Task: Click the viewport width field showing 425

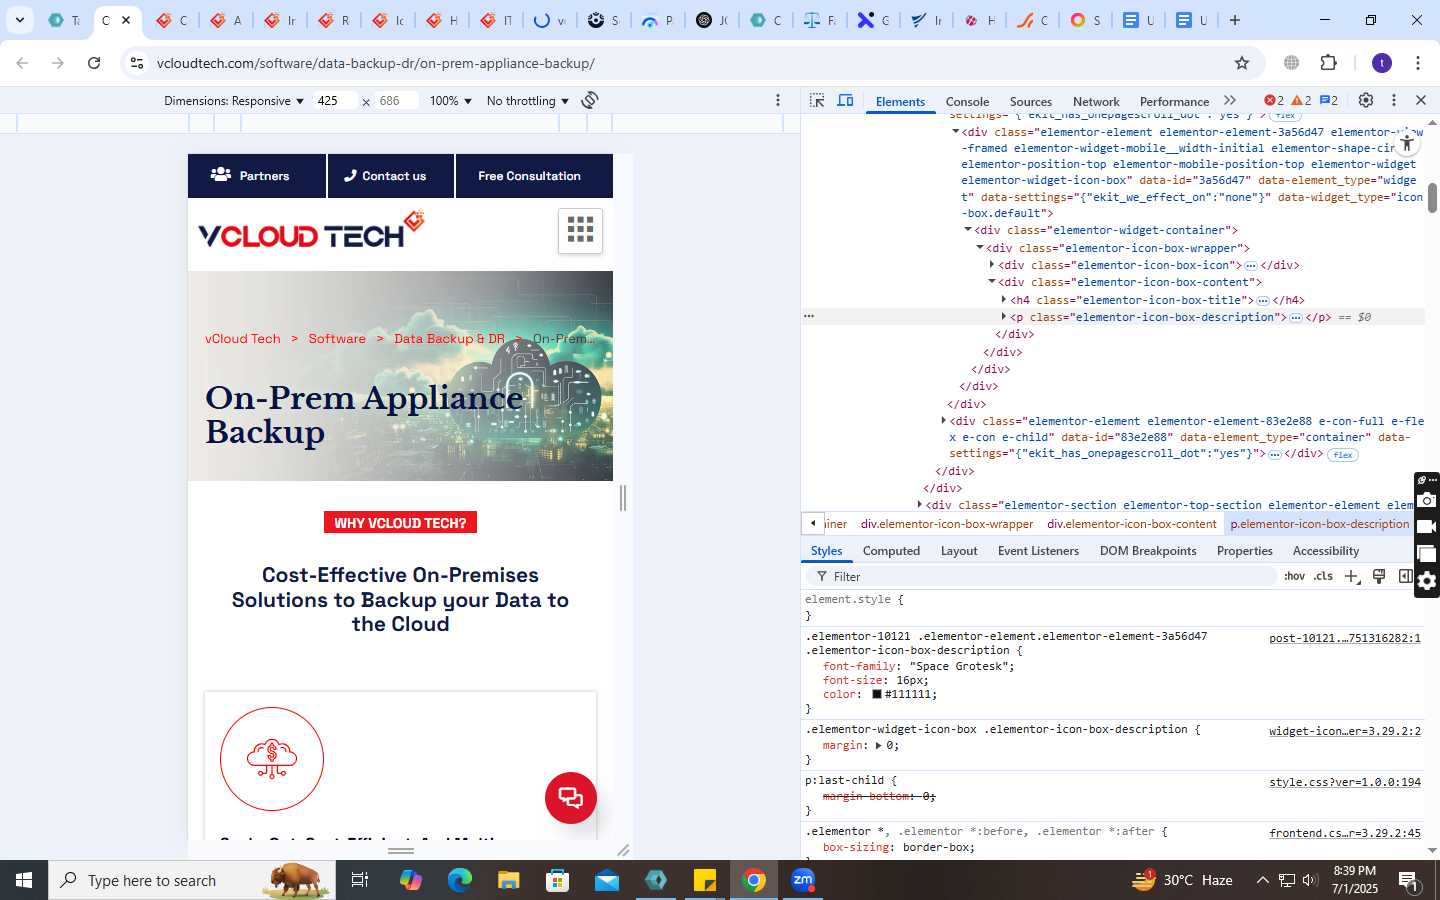Action: 335,101
